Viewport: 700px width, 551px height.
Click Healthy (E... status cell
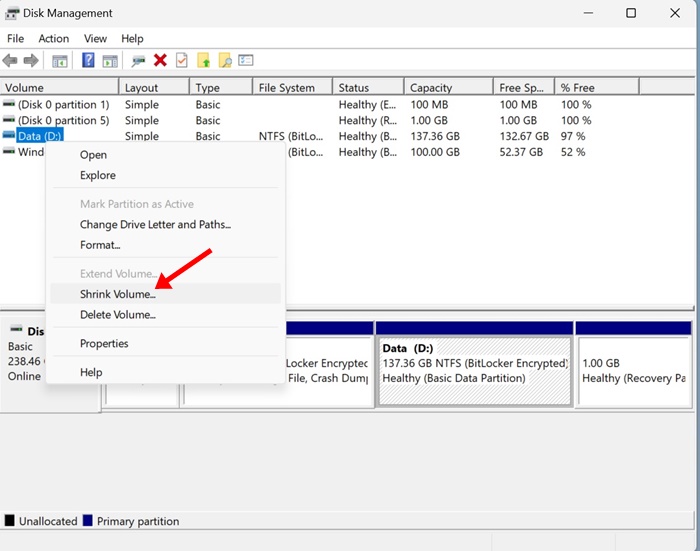(367, 104)
